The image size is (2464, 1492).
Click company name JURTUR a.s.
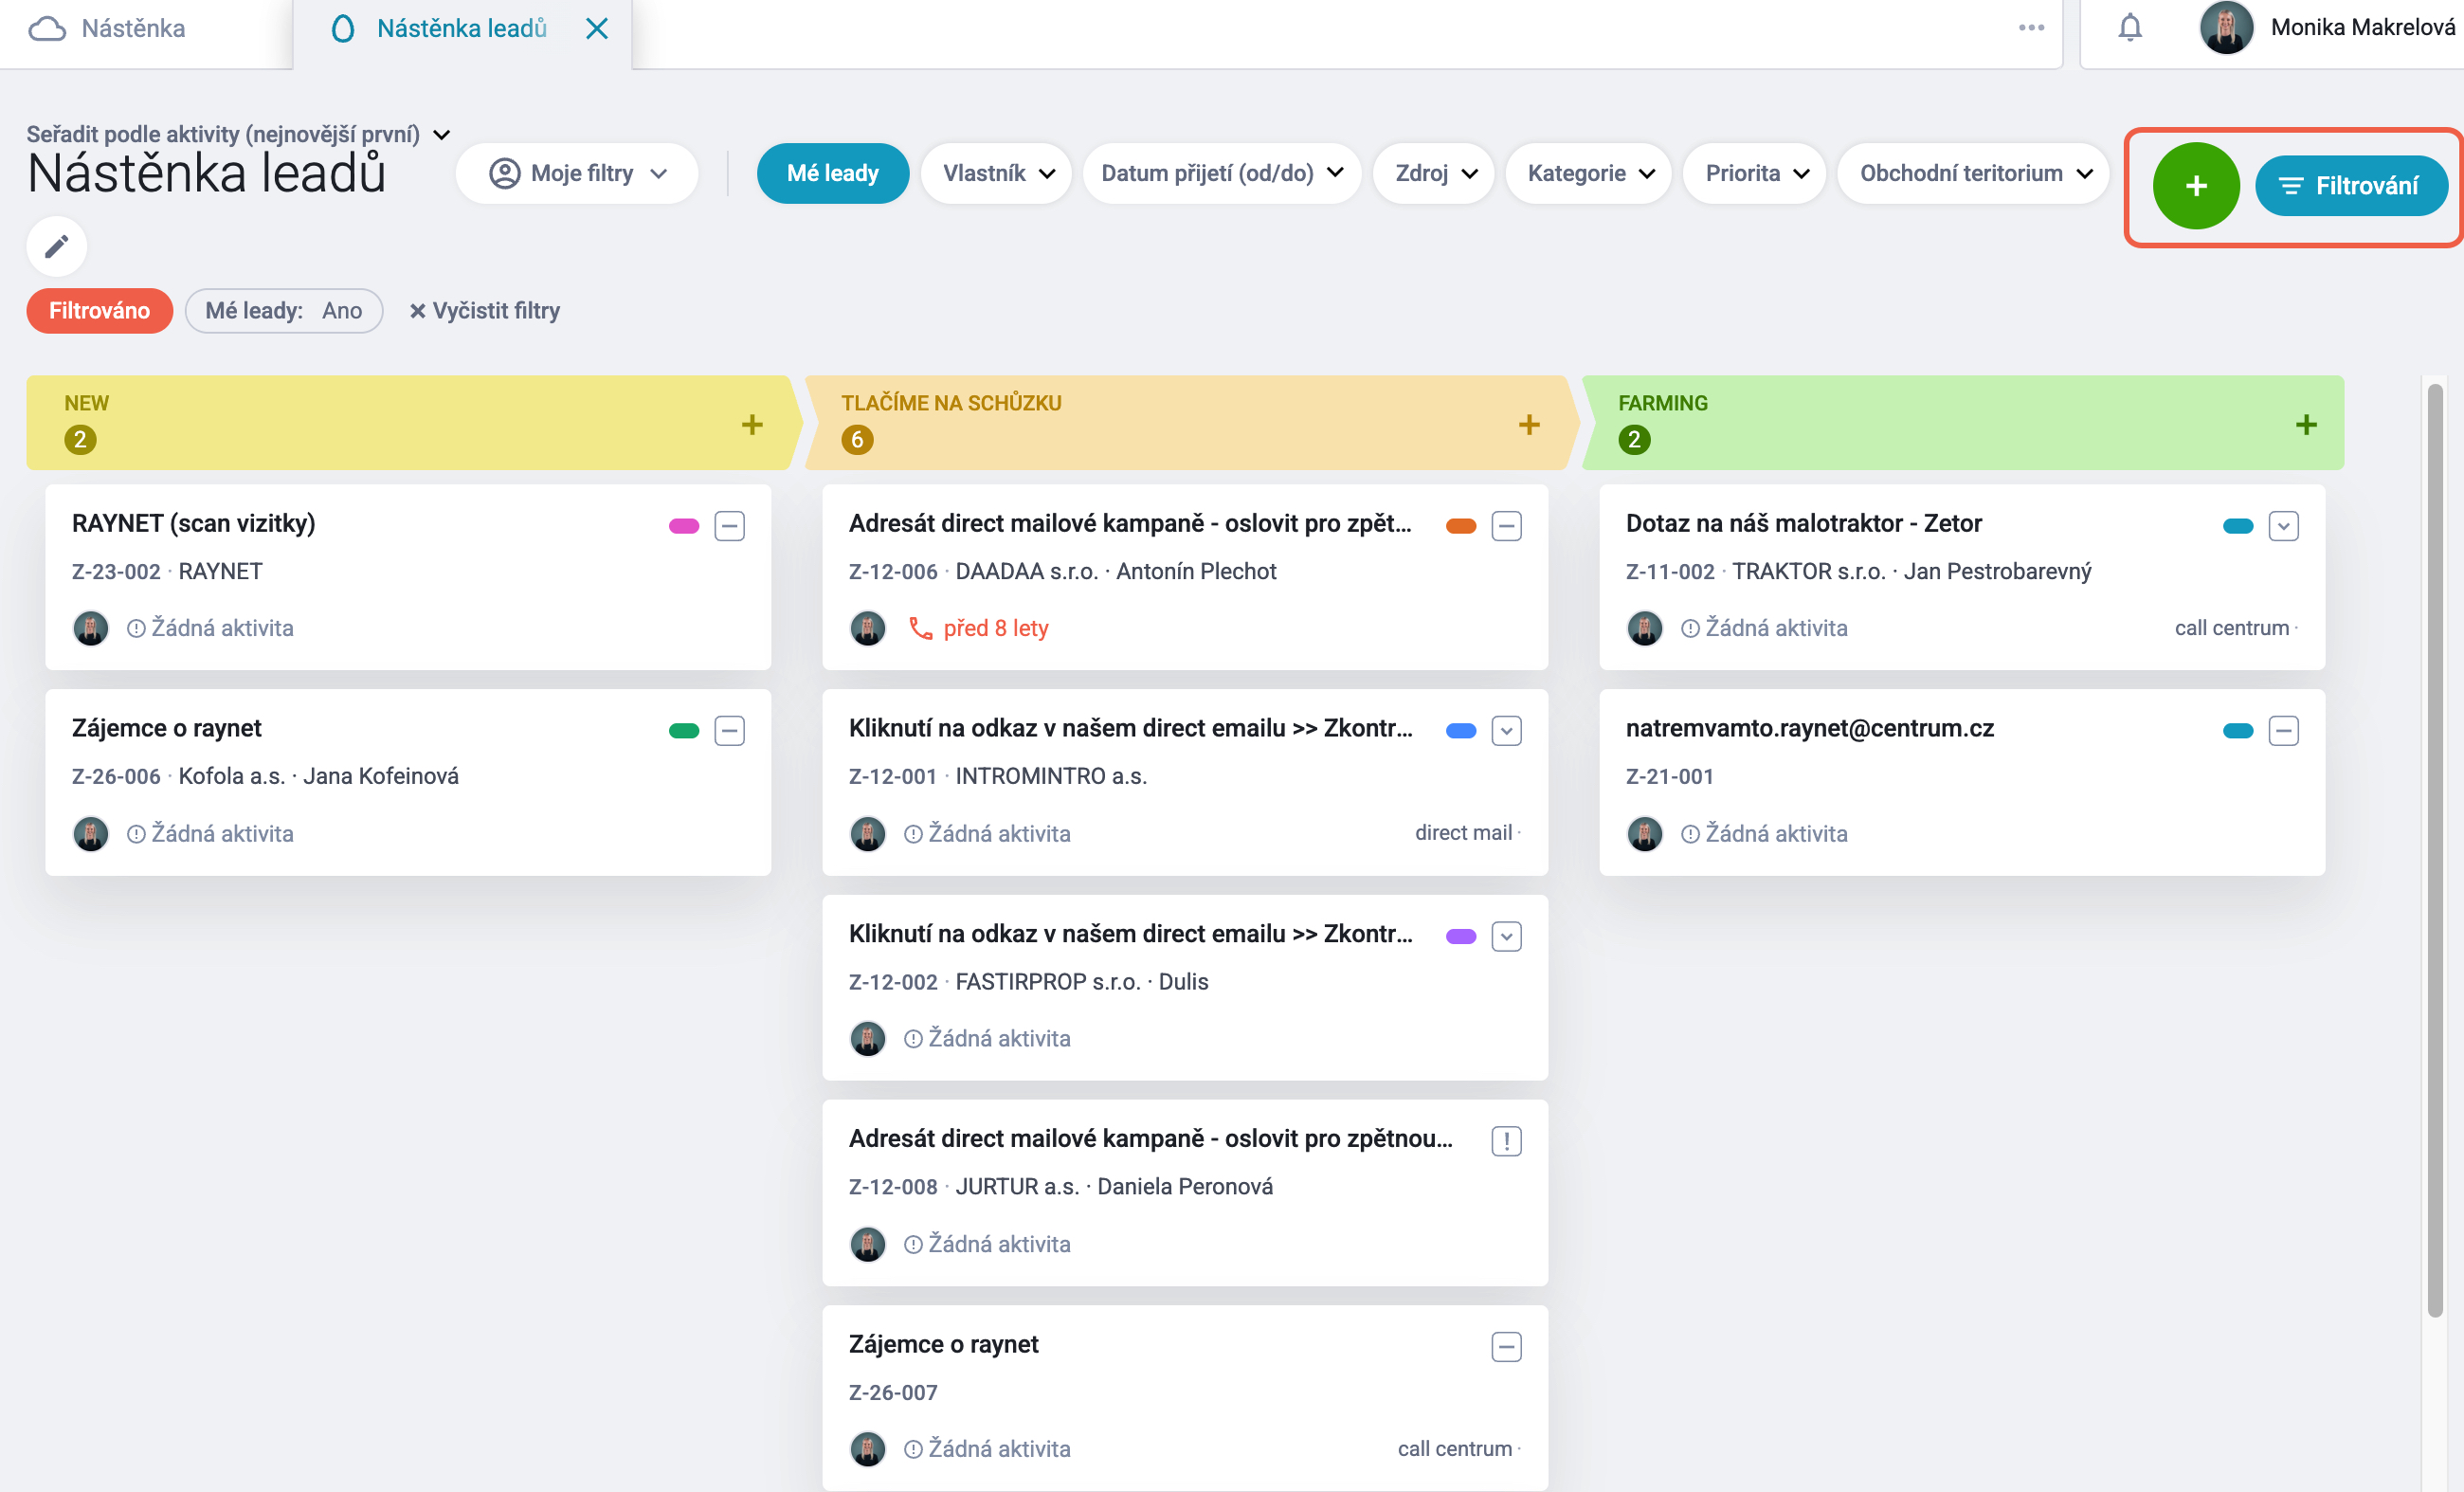pos(1017,1187)
